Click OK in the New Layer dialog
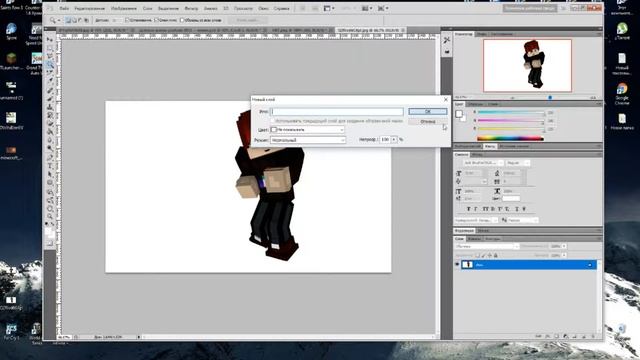 pyautogui.click(x=428, y=111)
